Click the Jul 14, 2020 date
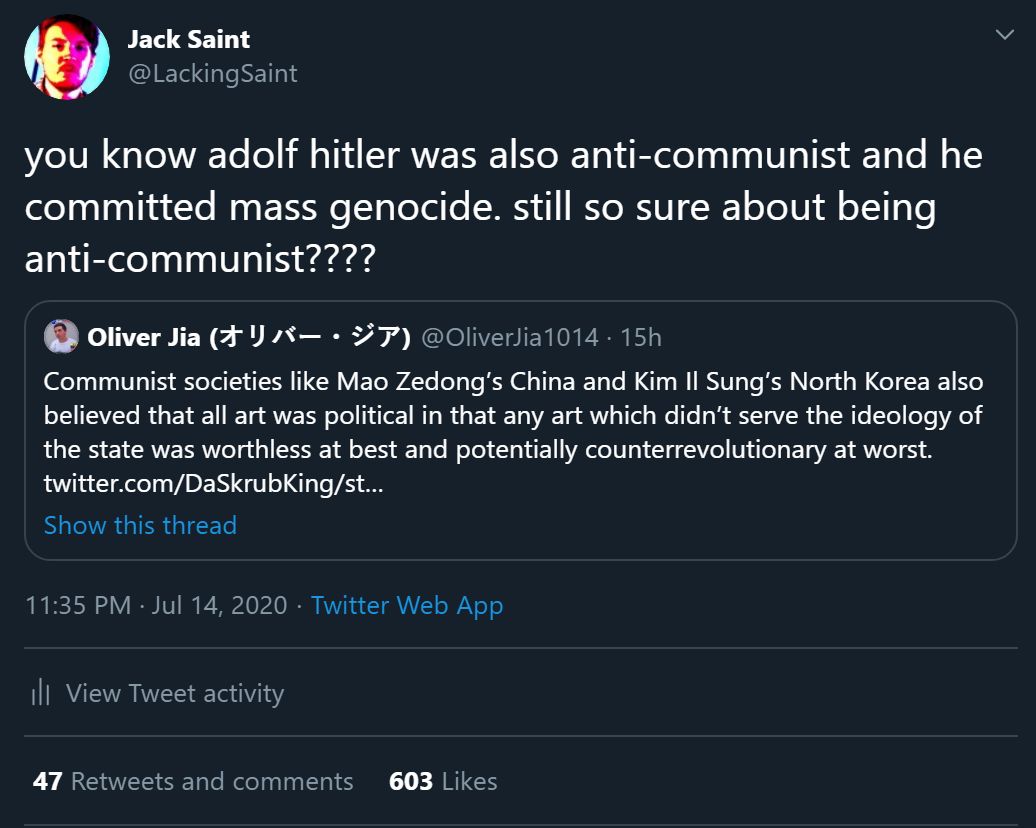1036x828 pixels. (x=219, y=606)
